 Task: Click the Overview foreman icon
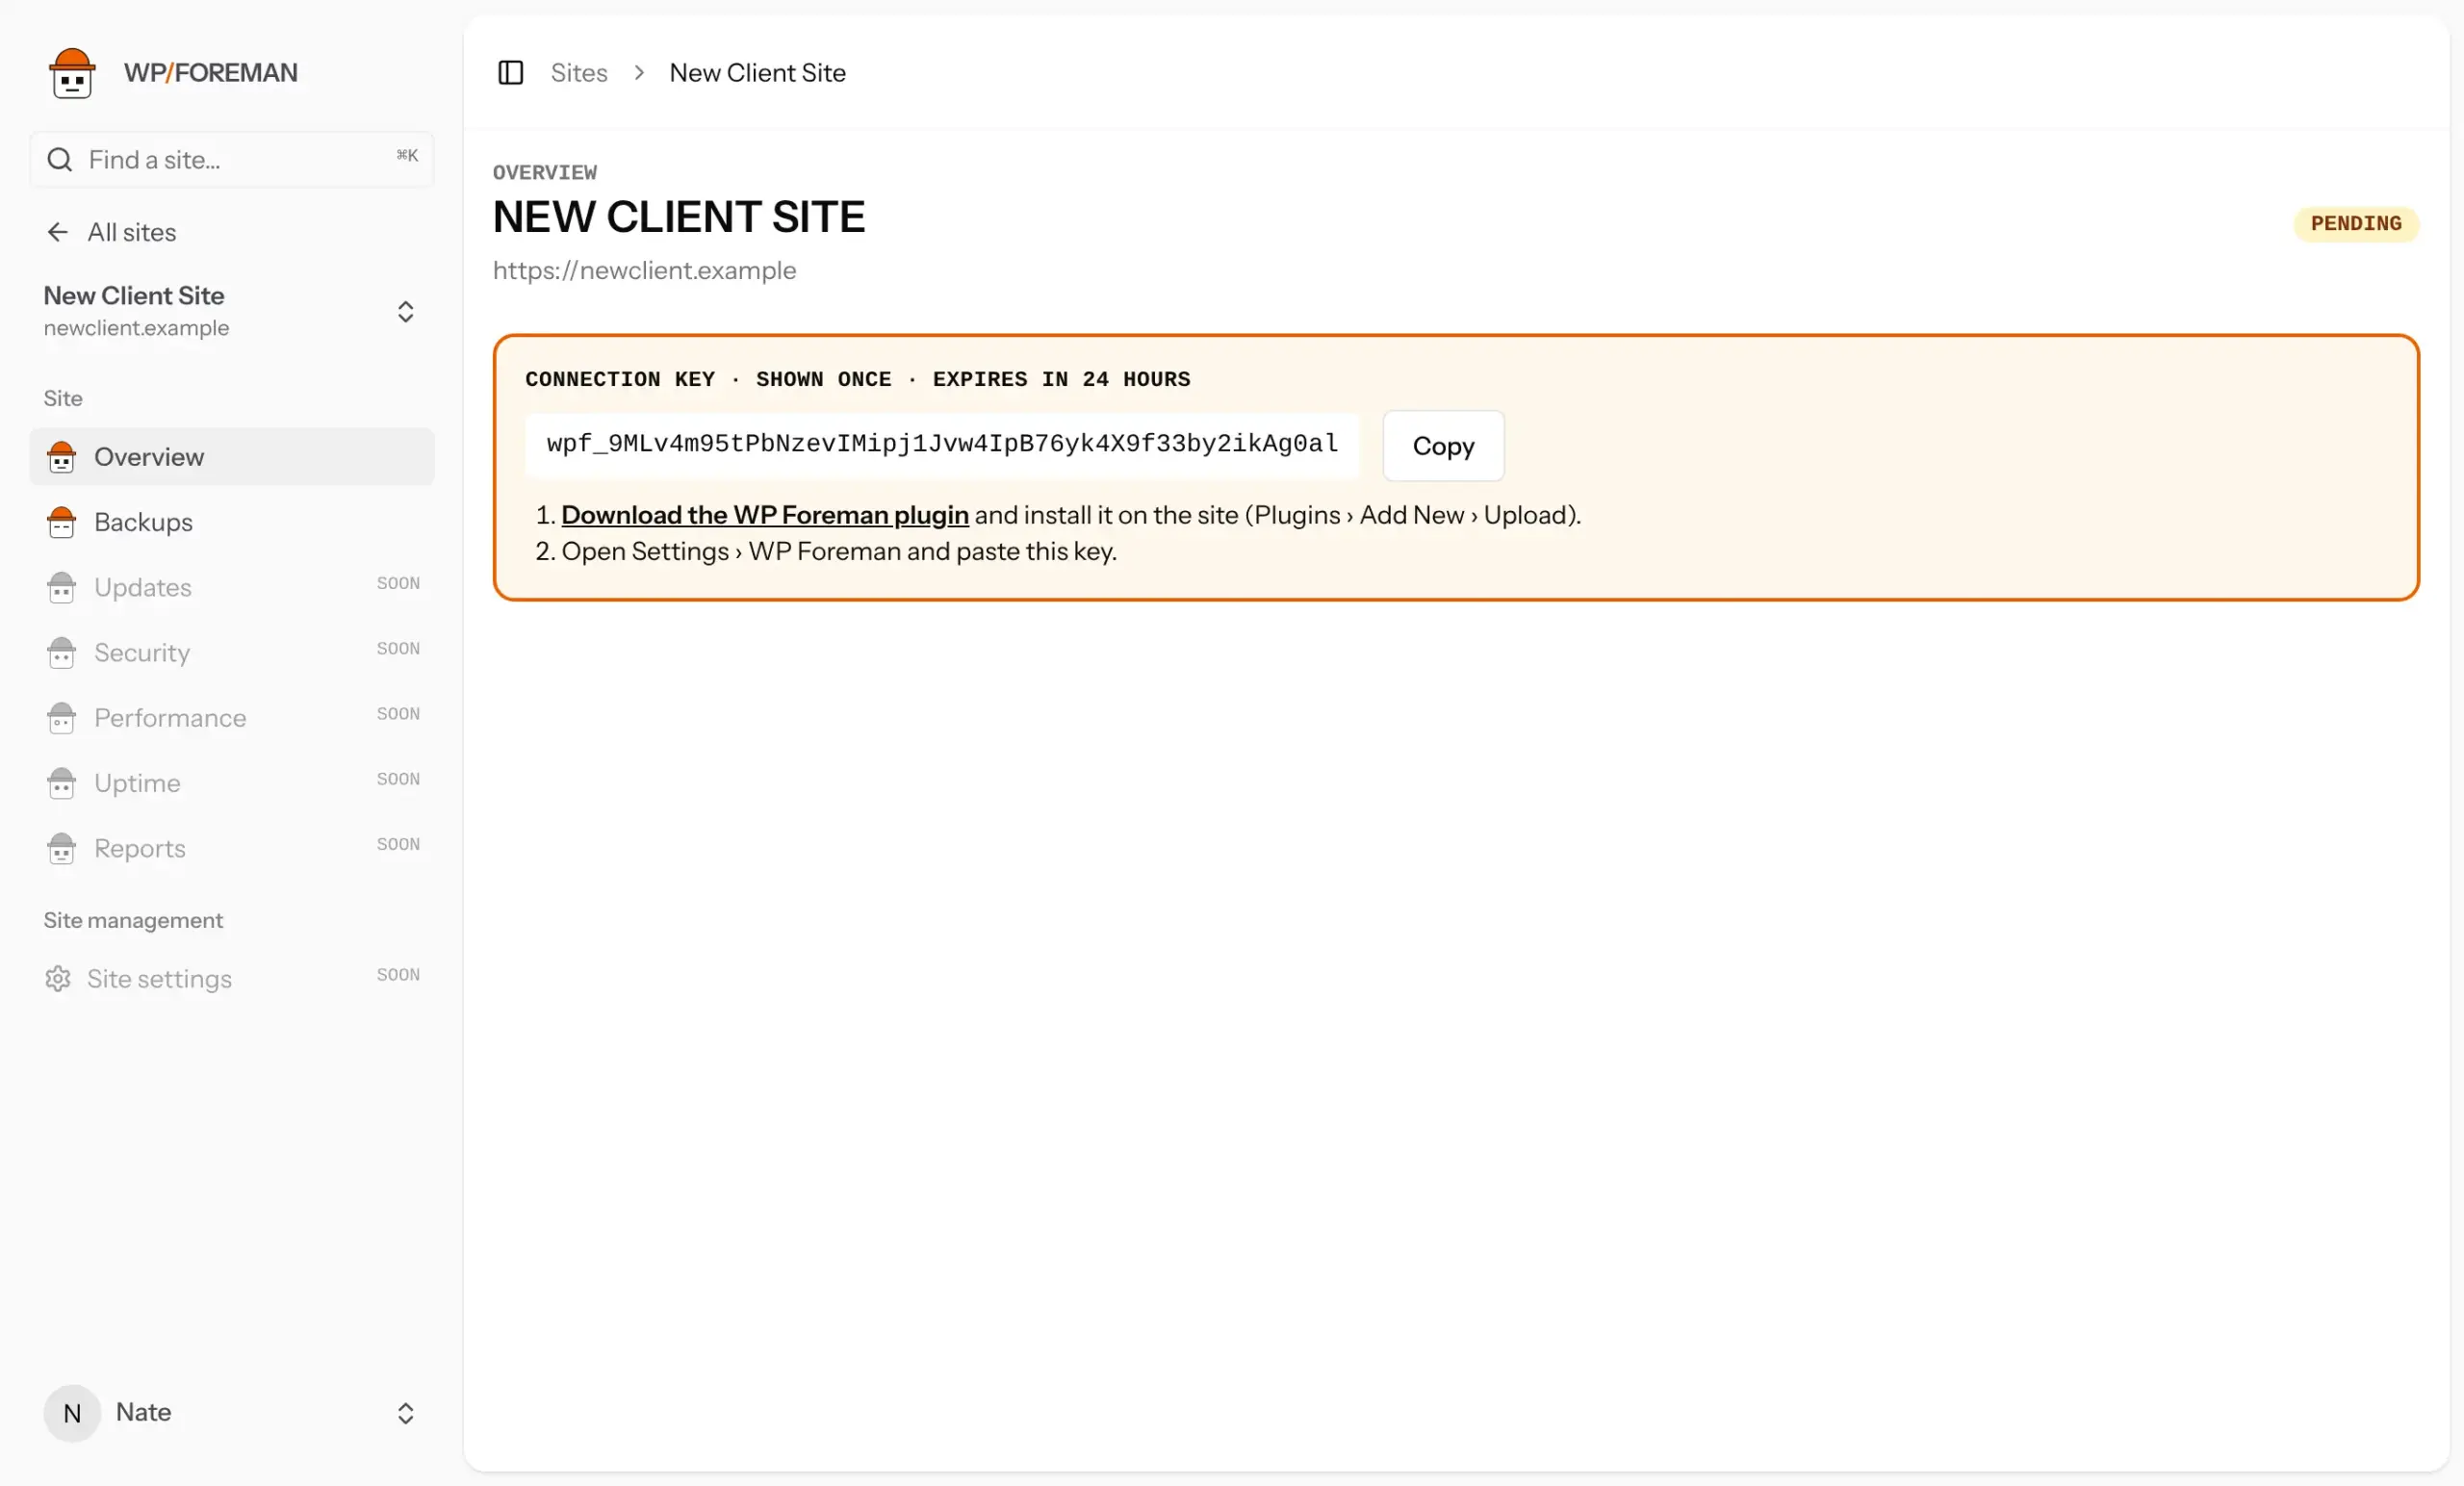coord(61,457)
